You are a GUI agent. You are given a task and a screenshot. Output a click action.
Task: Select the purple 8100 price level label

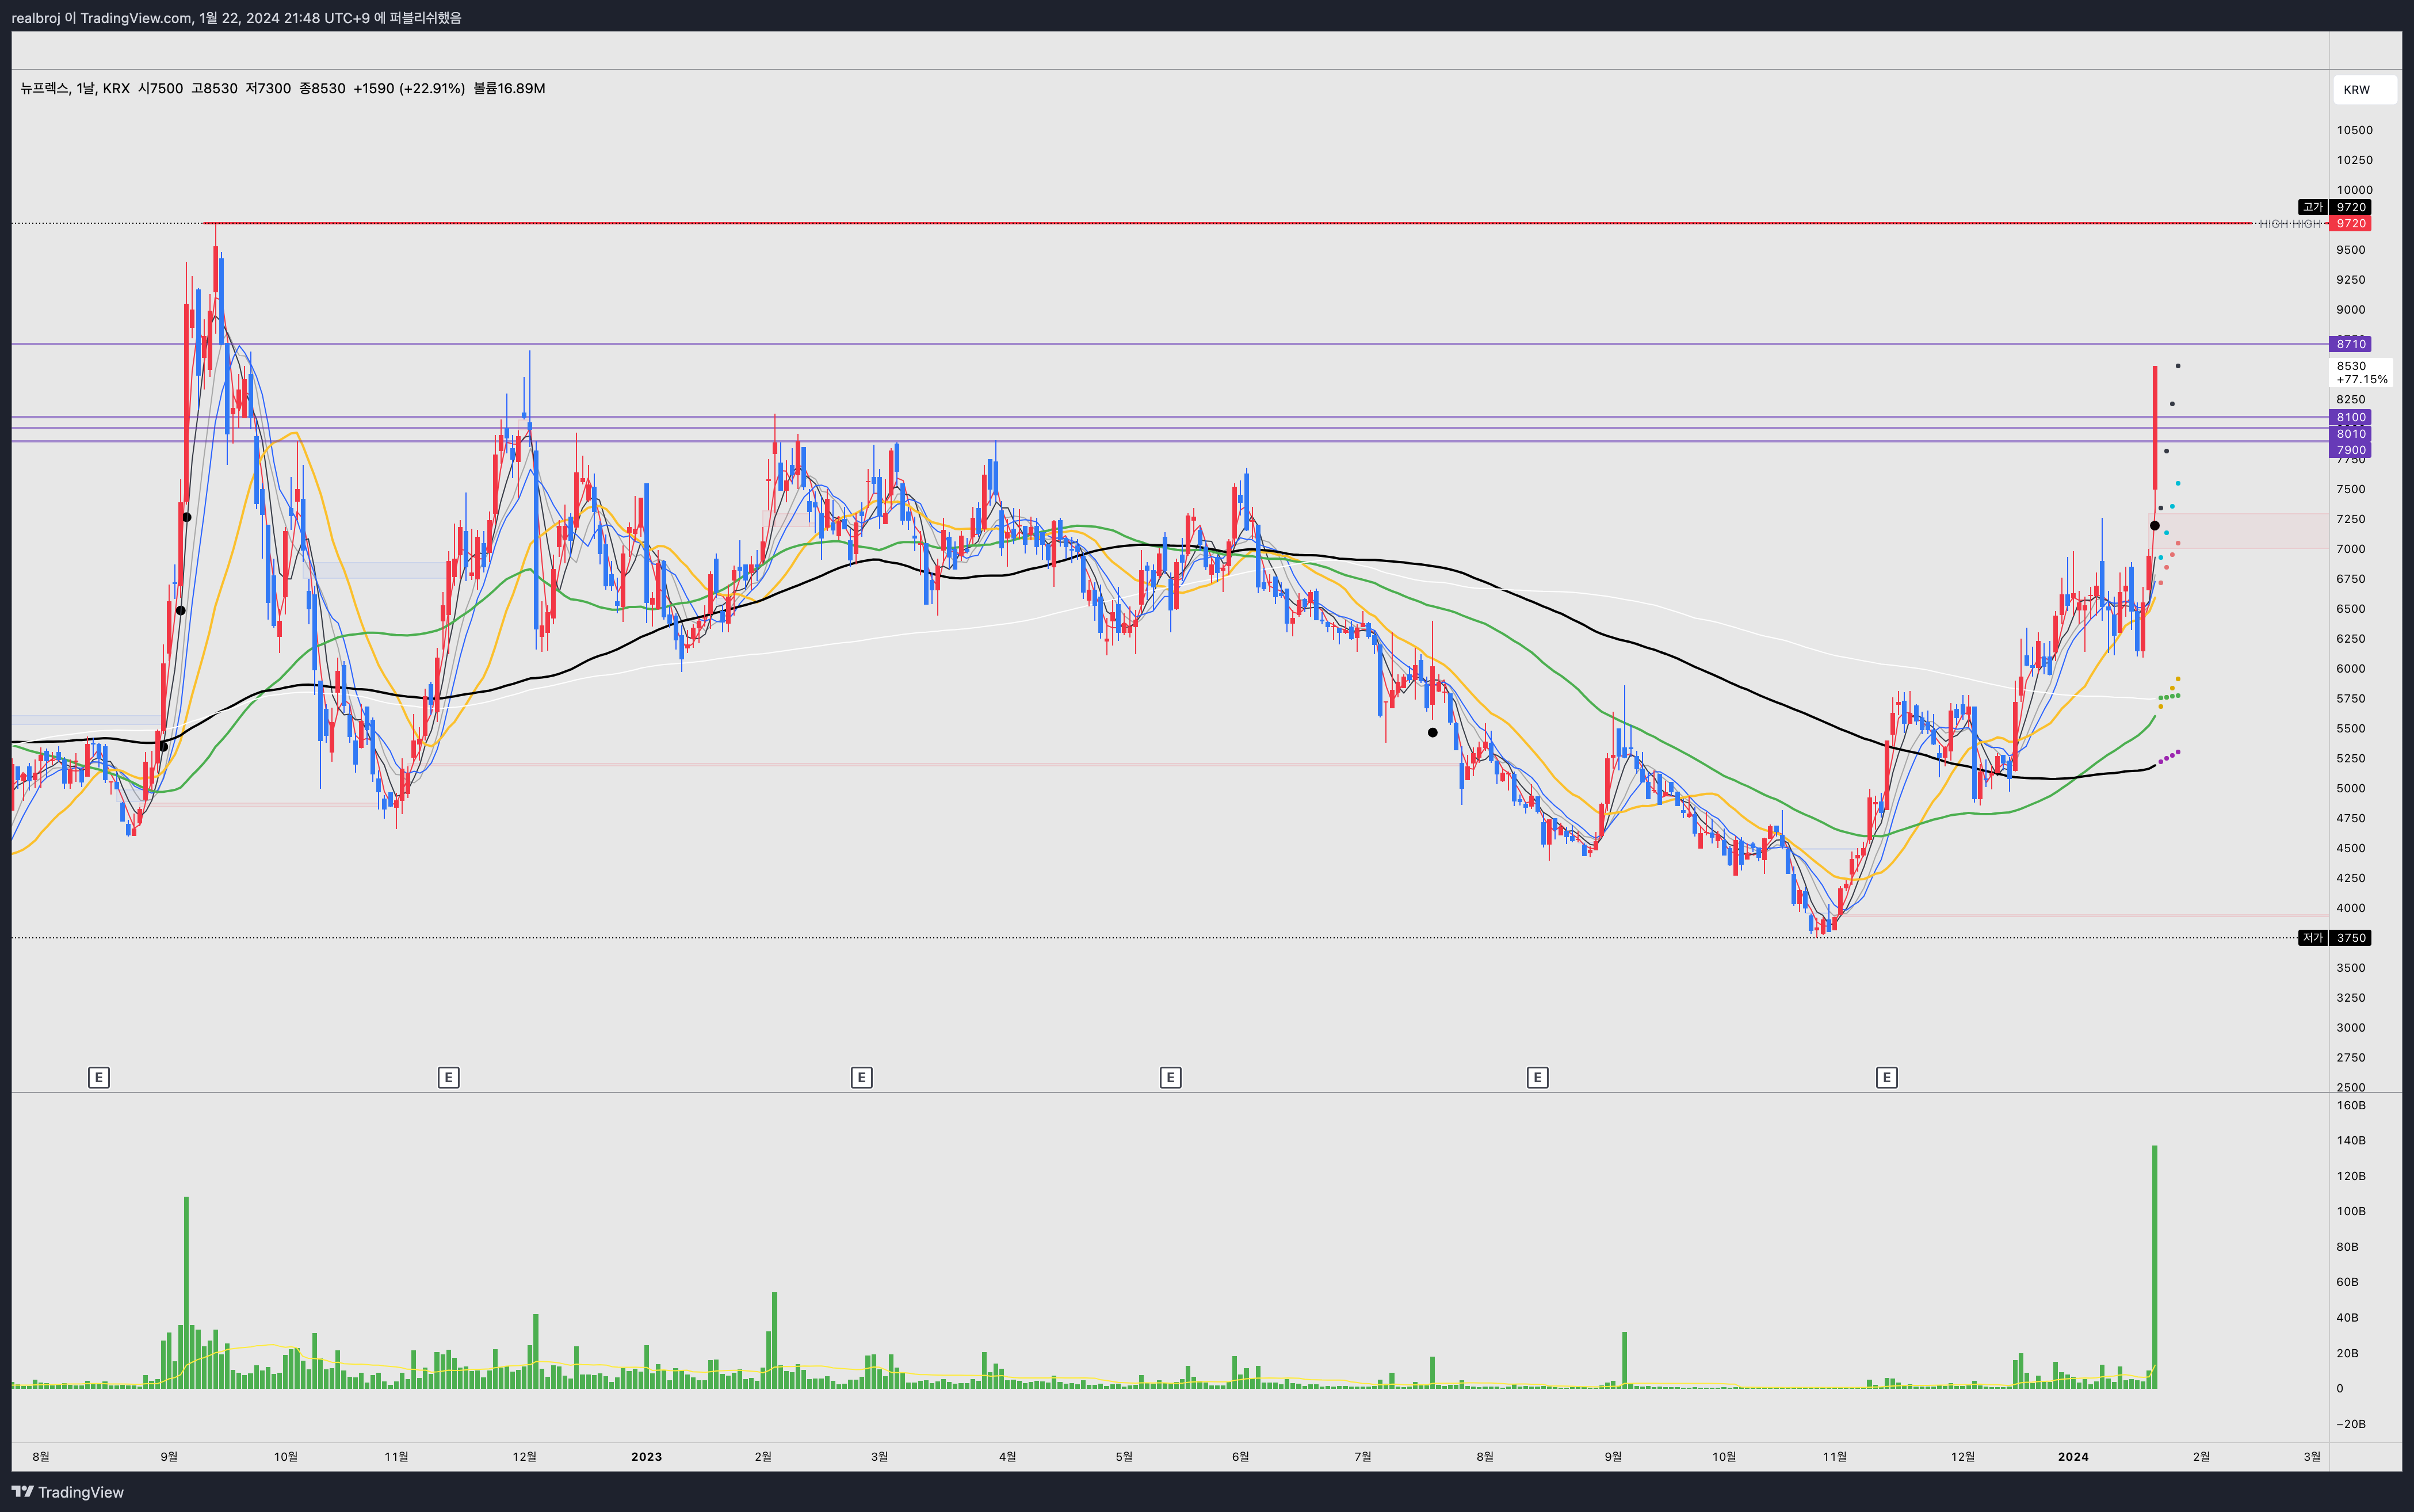tap(2350, 417)
